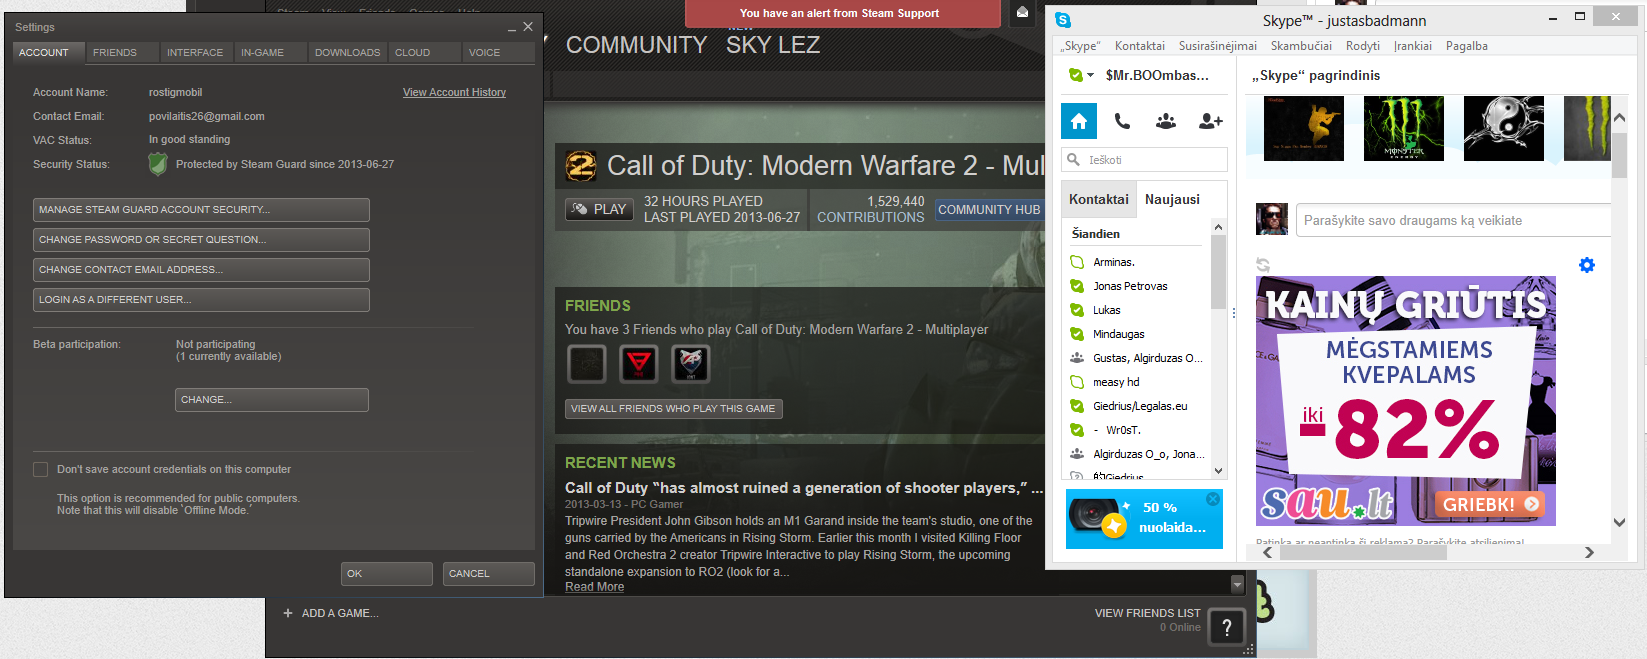Image resolution: width=1647 pixels, height=659 pixels.
Task: Switch to the In-Game settings tab
Action: click(x=262, y=52)
